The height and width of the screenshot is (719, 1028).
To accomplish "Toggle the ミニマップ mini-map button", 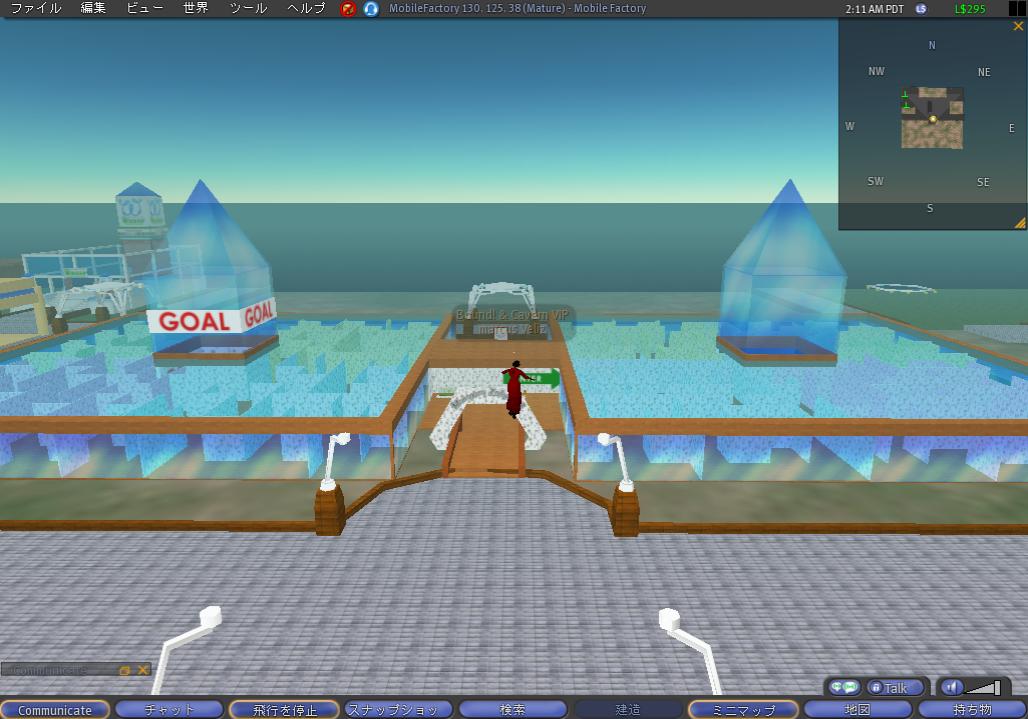I will (x=743, y=710).
